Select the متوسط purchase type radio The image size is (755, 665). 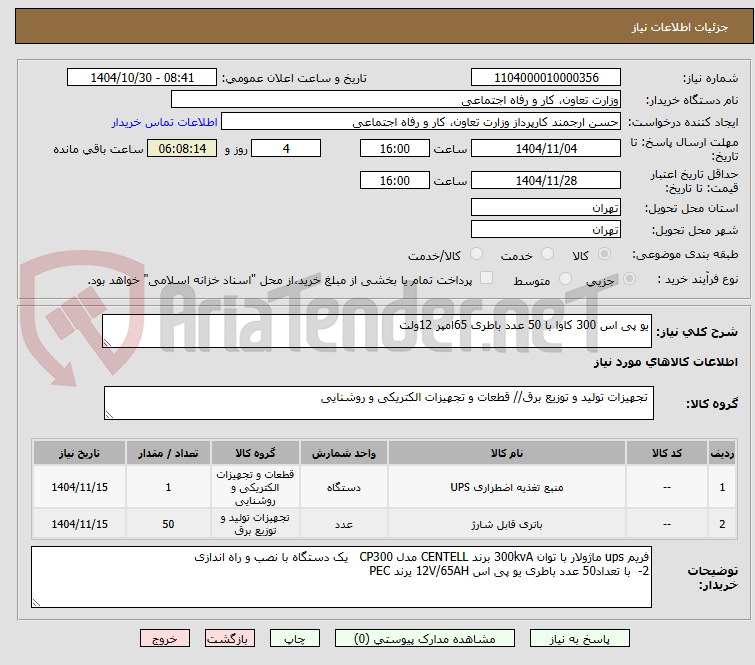point(565,279)
